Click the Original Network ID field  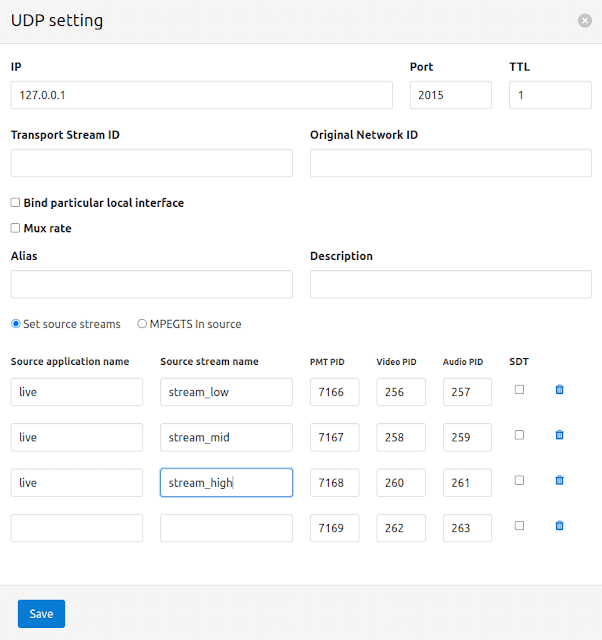coord(450,163)
